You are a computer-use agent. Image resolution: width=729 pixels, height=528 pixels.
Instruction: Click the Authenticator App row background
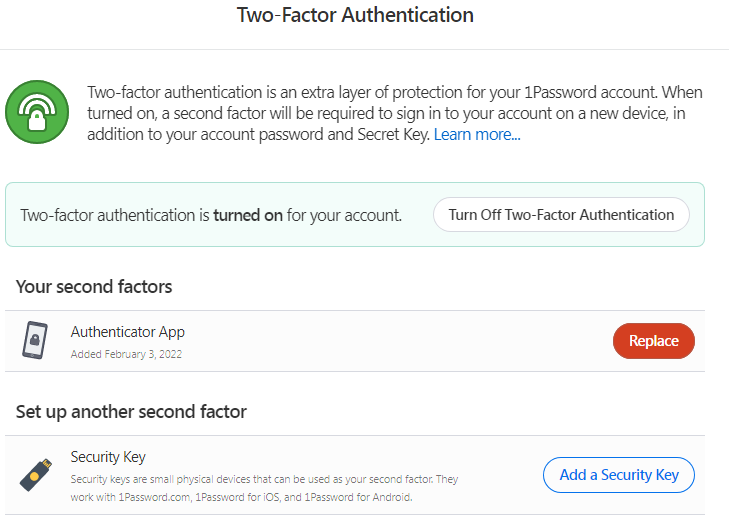355,341
